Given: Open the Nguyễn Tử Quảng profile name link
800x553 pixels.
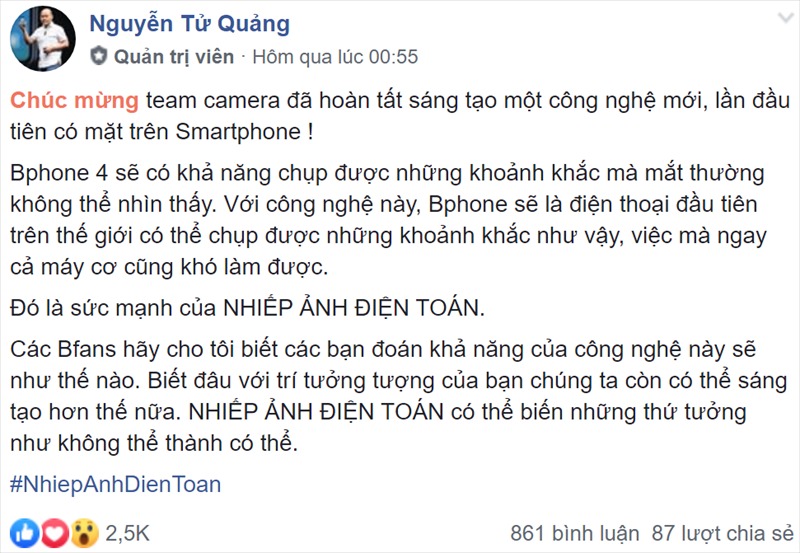Looking at the screenshot, I should [x=190, y=24].
